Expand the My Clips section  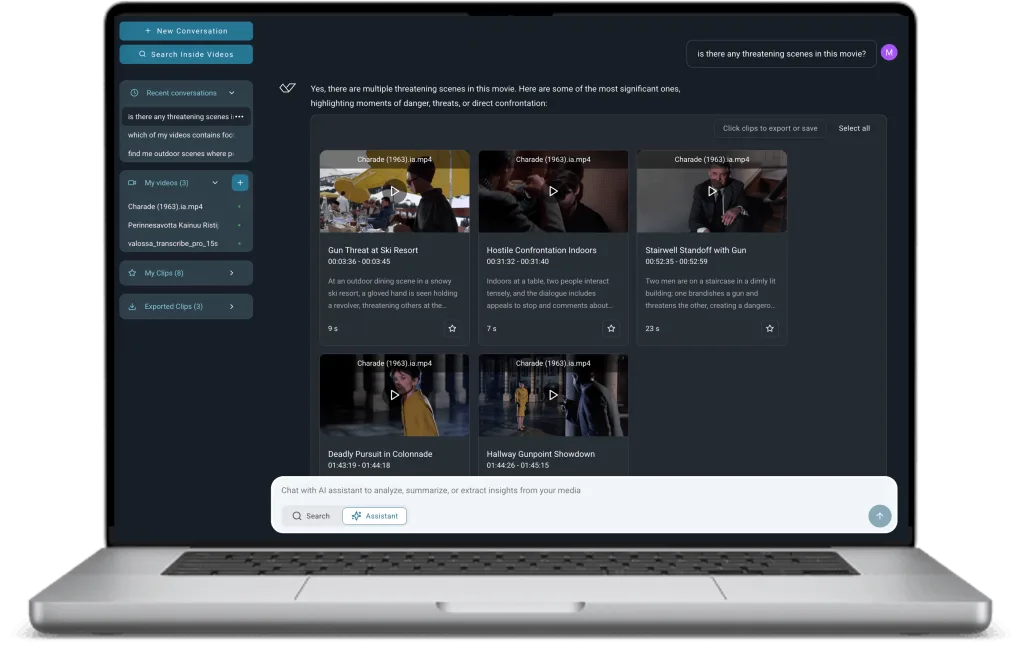click(186, 273)
